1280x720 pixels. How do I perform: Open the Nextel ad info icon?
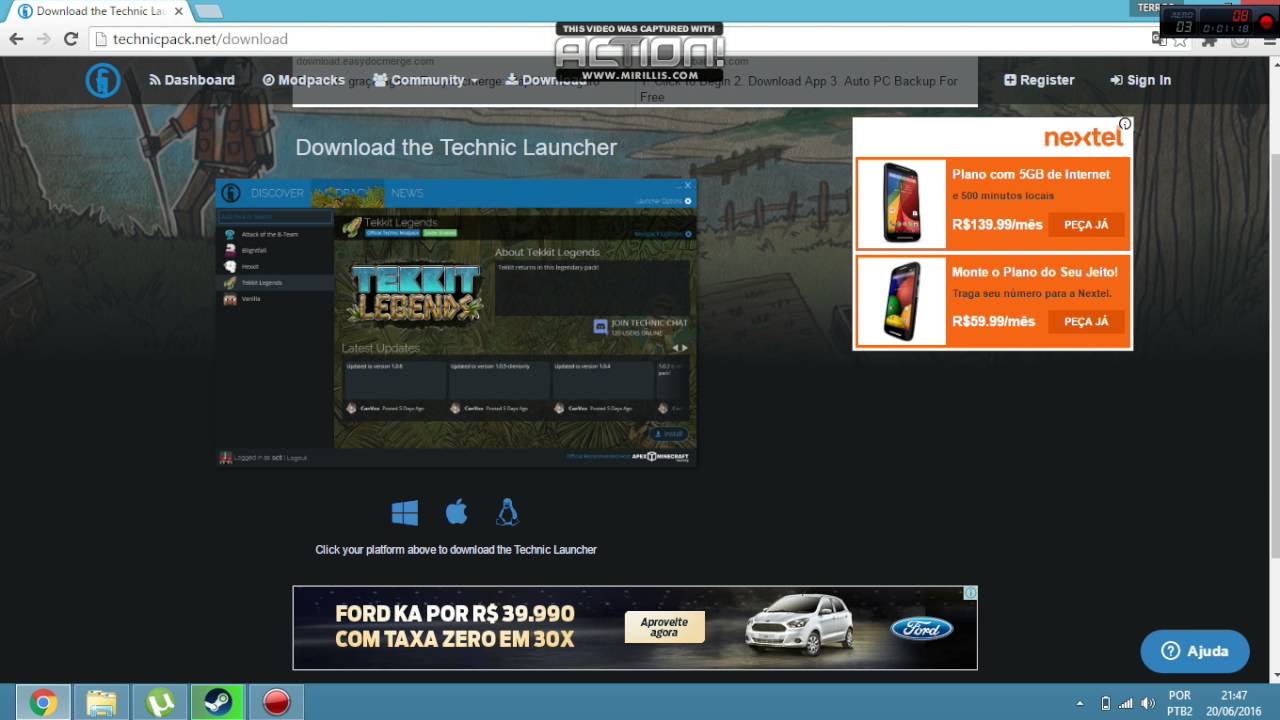pos(1125,124)
